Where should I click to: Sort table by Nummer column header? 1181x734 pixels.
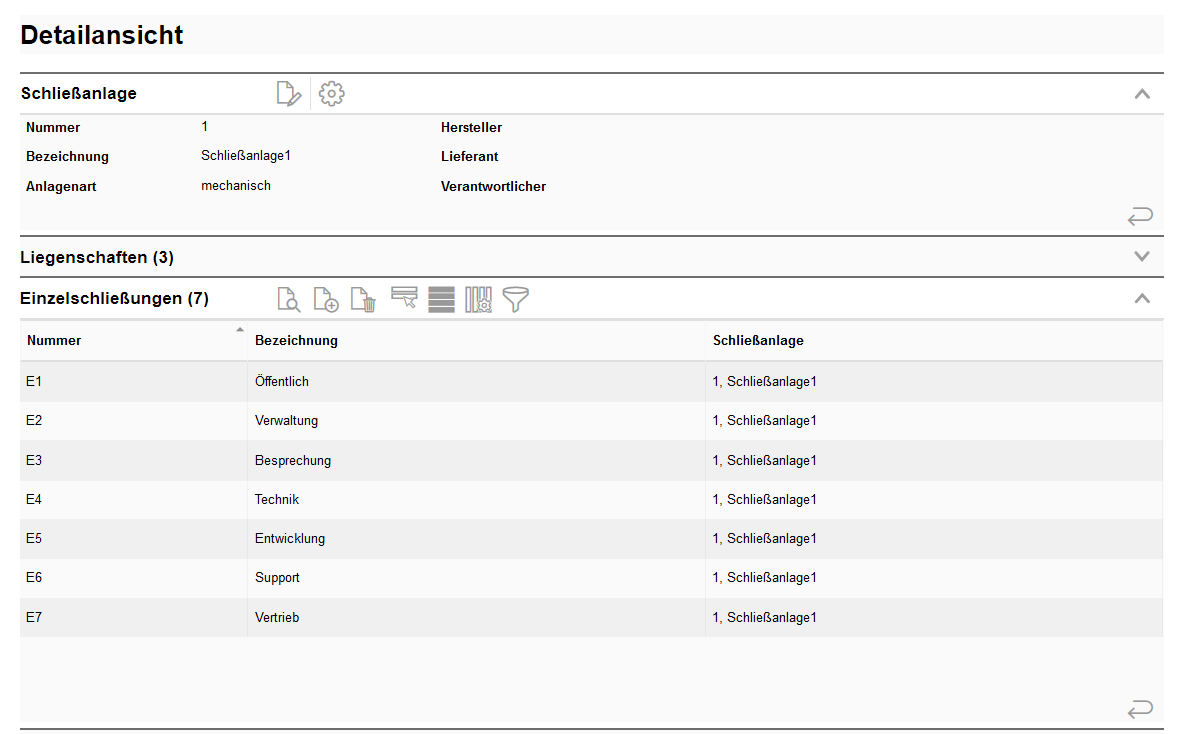click(54, 340)
